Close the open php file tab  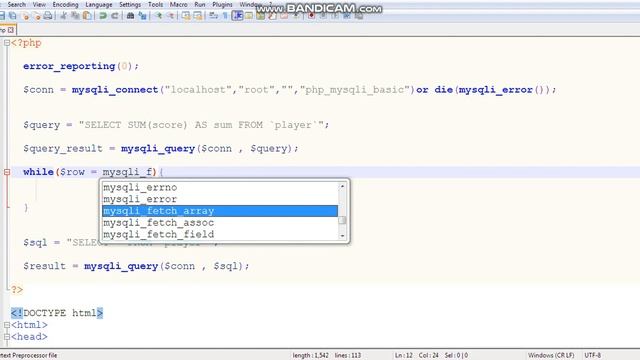(11, 30)
